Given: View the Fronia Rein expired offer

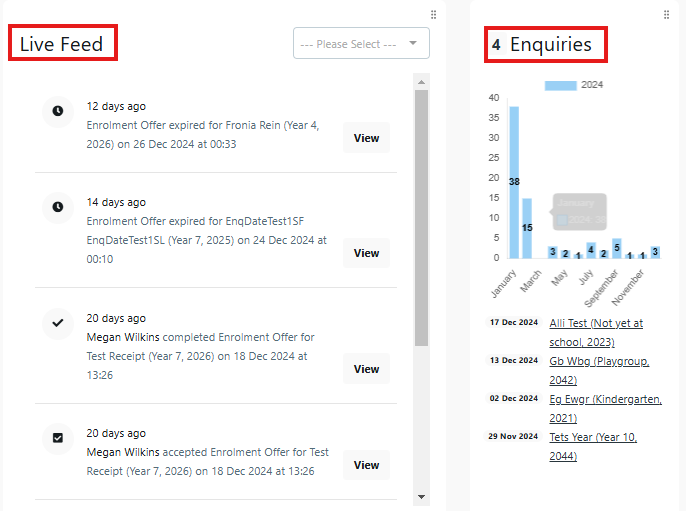Looking at the screenshot, I should [x=366, y=138].
